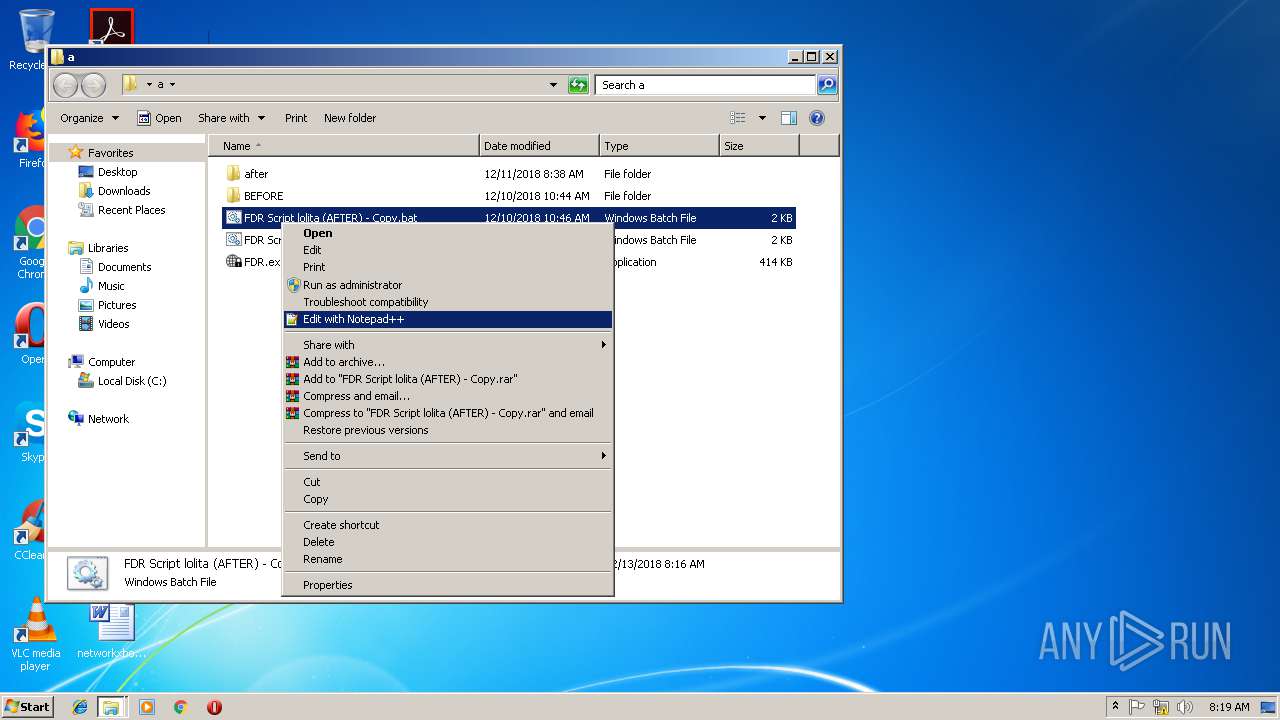The image size is (1280, 720).
Task: Sort by the Name column header
Action: pos(344,146)
